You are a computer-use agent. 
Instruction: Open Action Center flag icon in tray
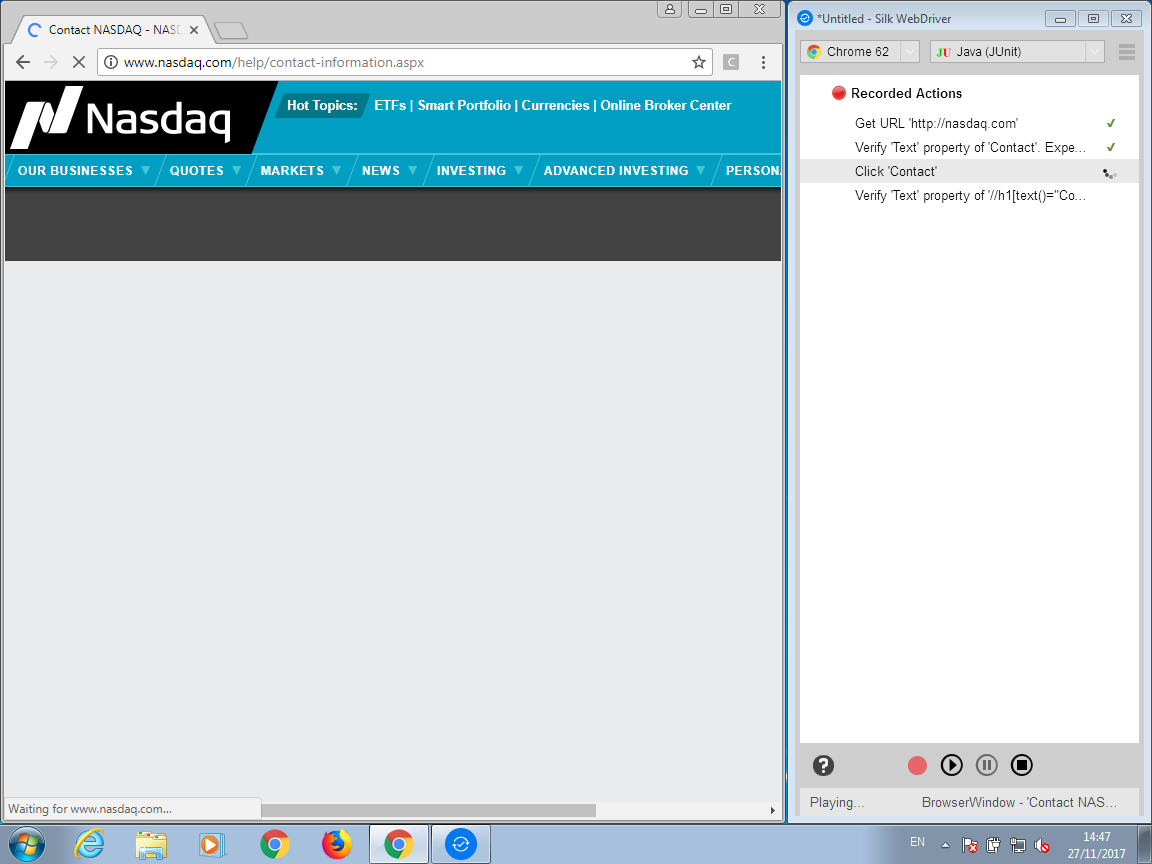(969, 846)
